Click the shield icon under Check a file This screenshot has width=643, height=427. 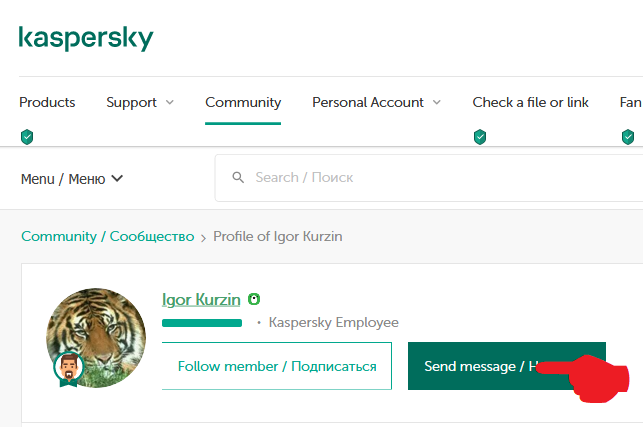coord(480,137)
